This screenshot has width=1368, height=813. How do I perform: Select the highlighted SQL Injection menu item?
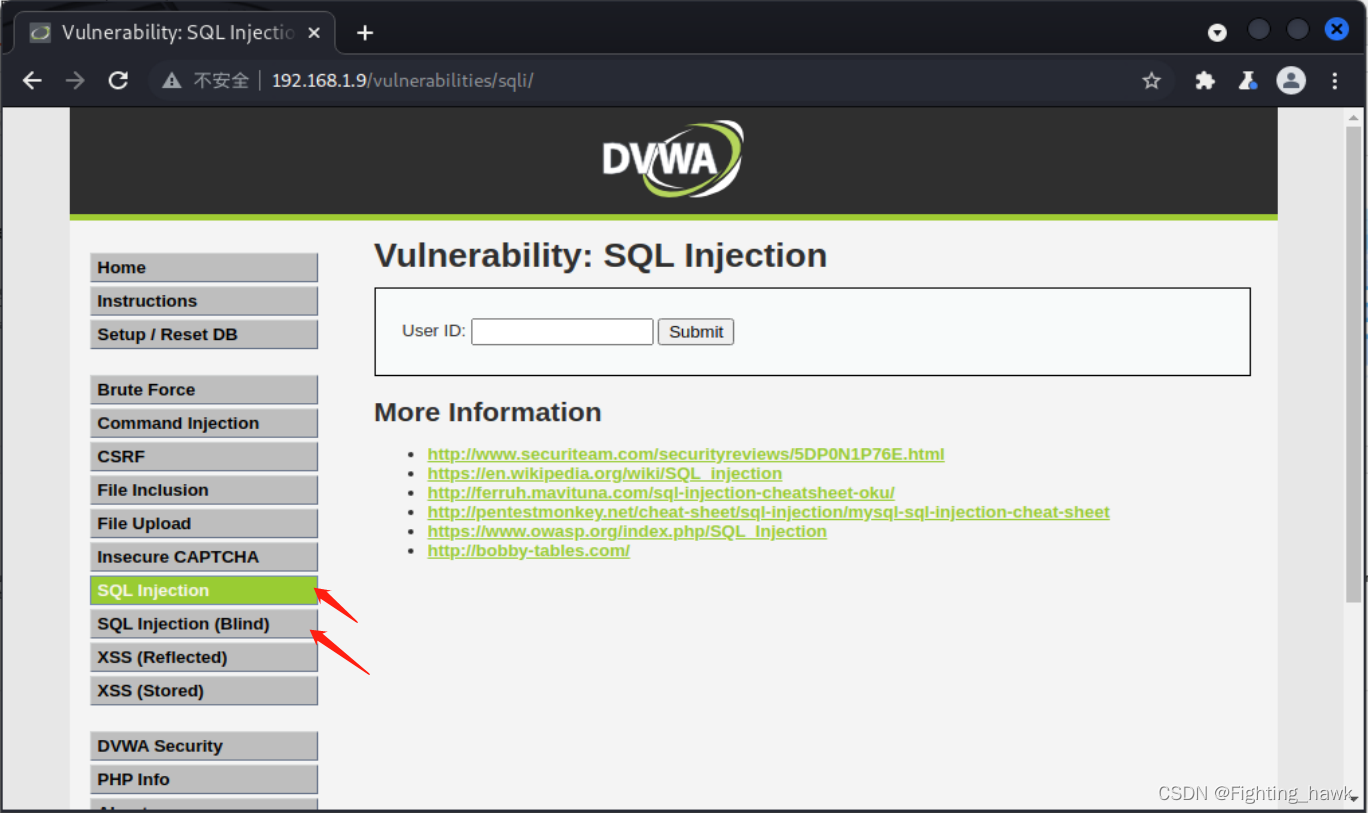pyautogui.click(x=204, y=591)
